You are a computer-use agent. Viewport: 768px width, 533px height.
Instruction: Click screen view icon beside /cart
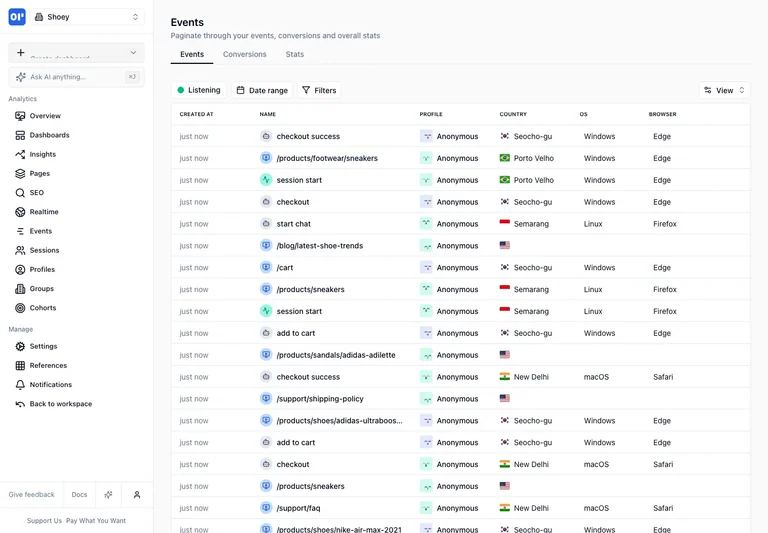pyautogui.click(x=266, y=267)
